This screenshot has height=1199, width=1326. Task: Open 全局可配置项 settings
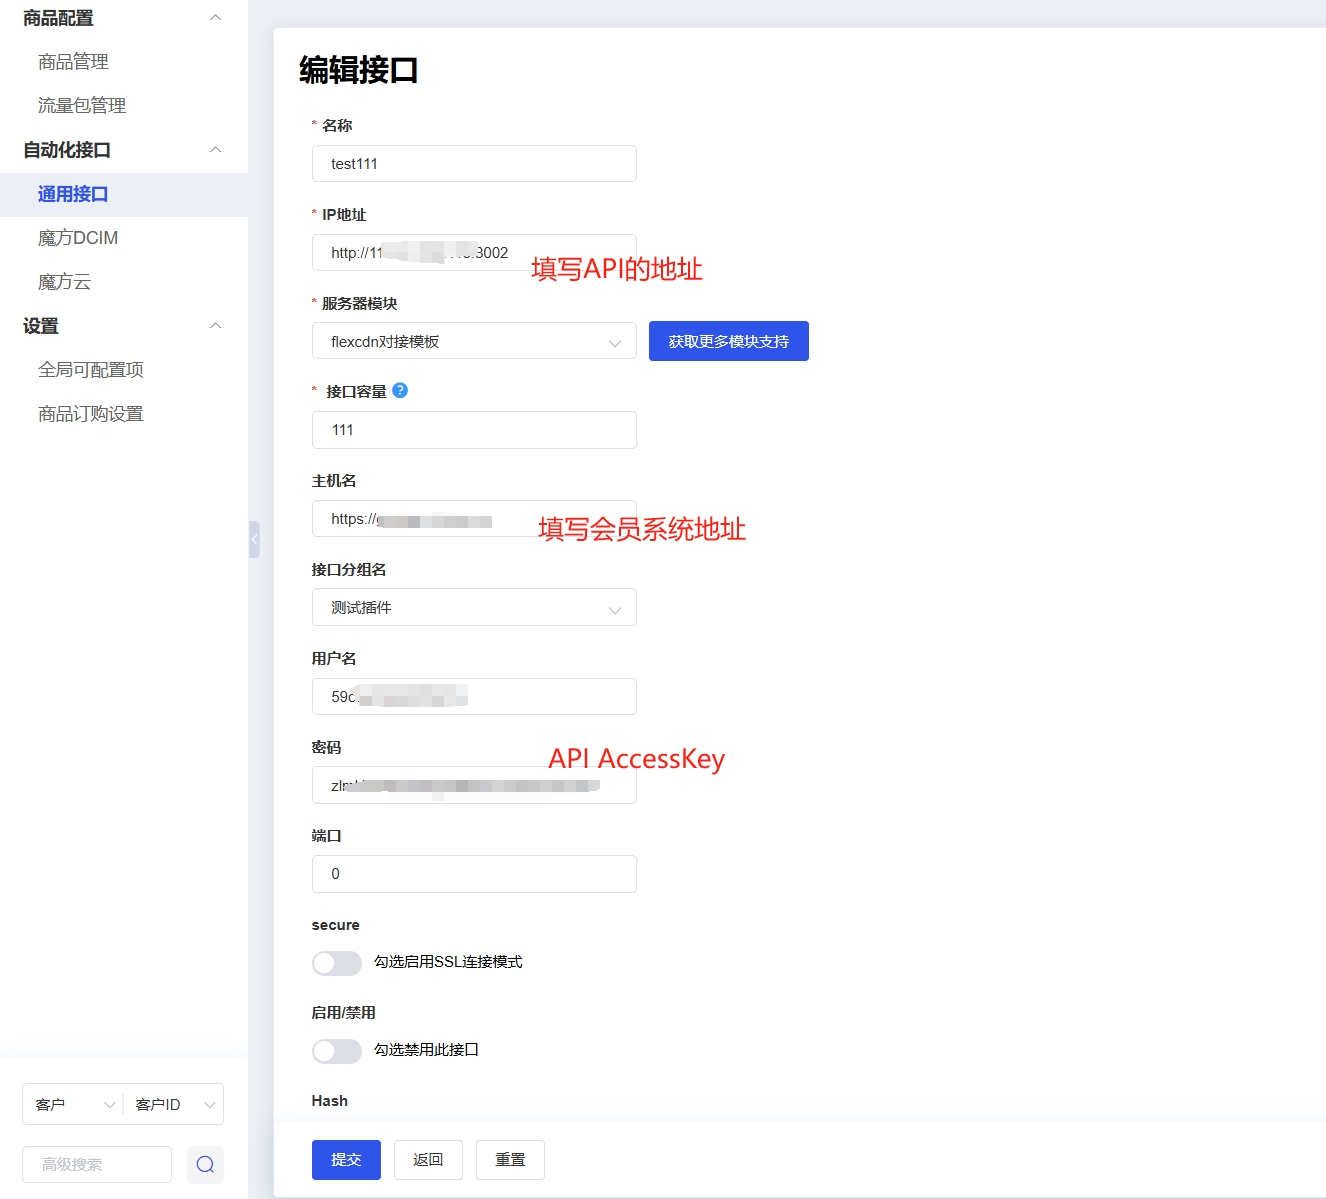(90, 369)
